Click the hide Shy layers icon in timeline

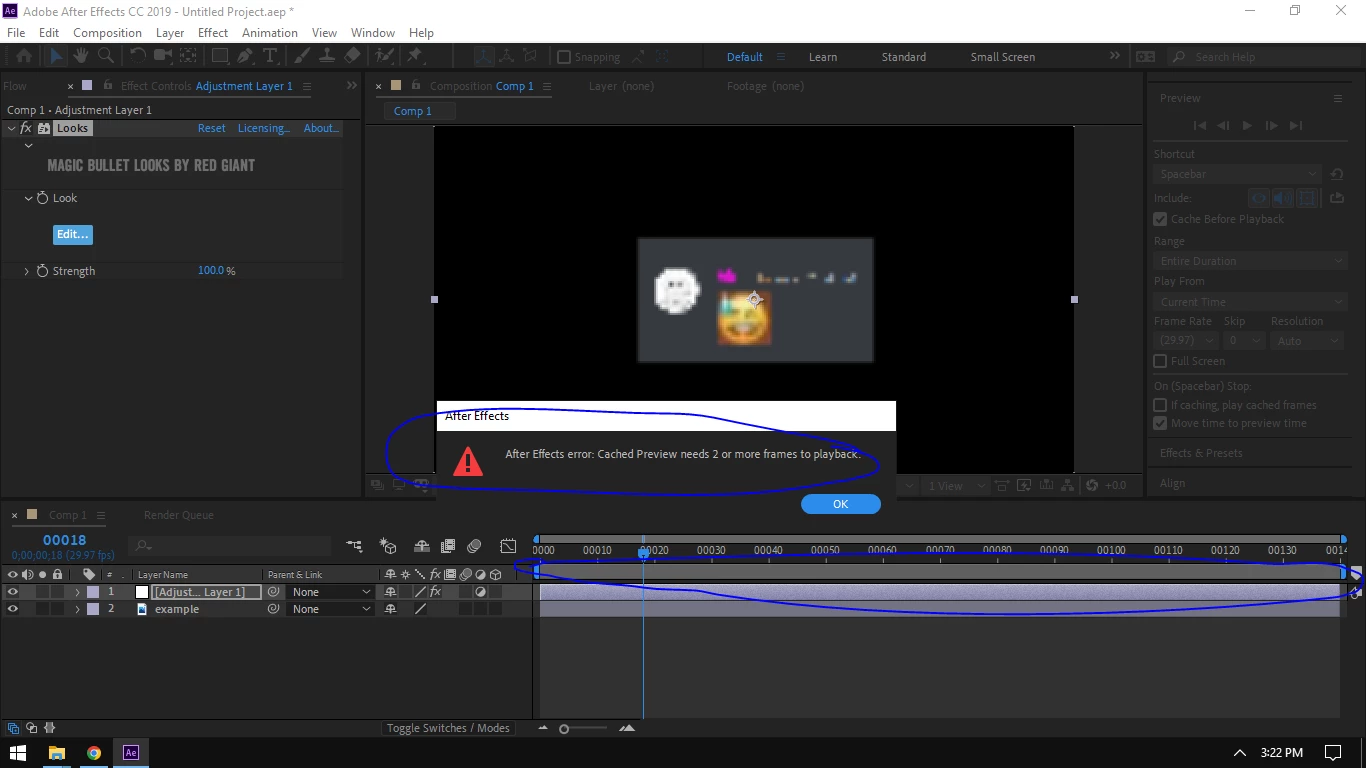[422, 546]
